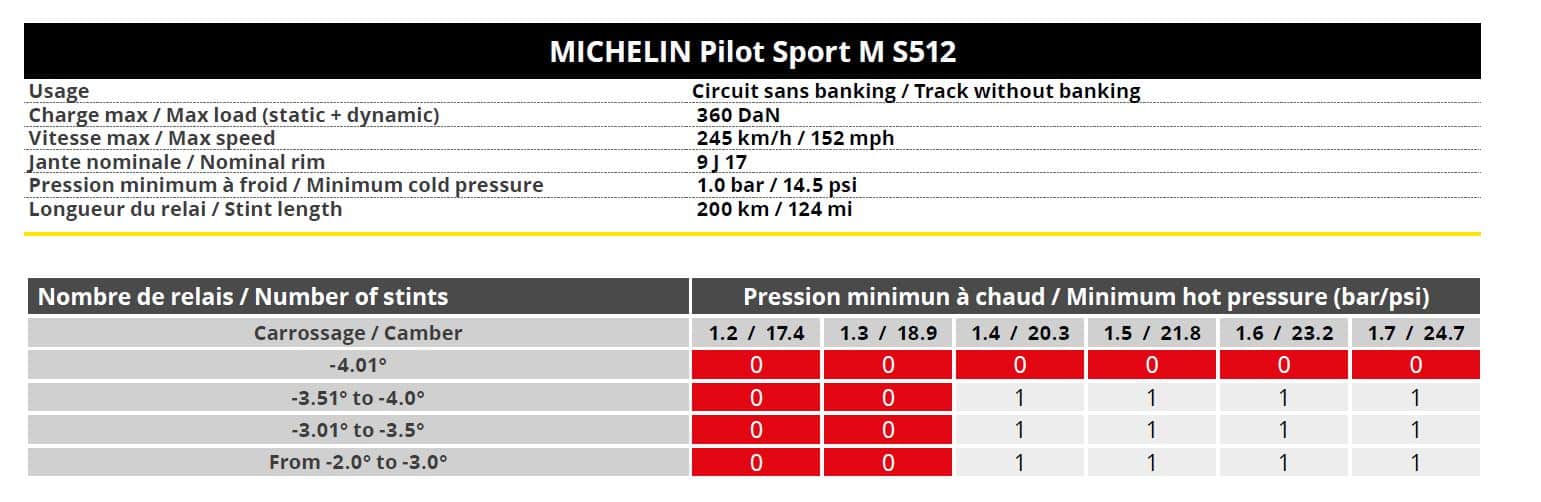The image size is (1541, 502).
Task: Click the Carrossage / Camber header cell
Action: point(358,333)
